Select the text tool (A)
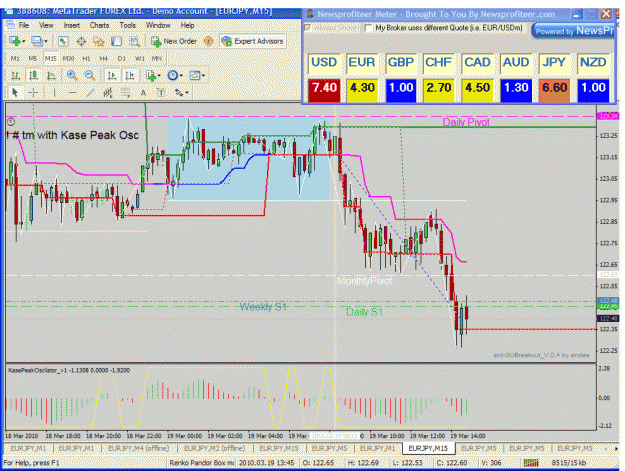 click(x=143, y=93)
